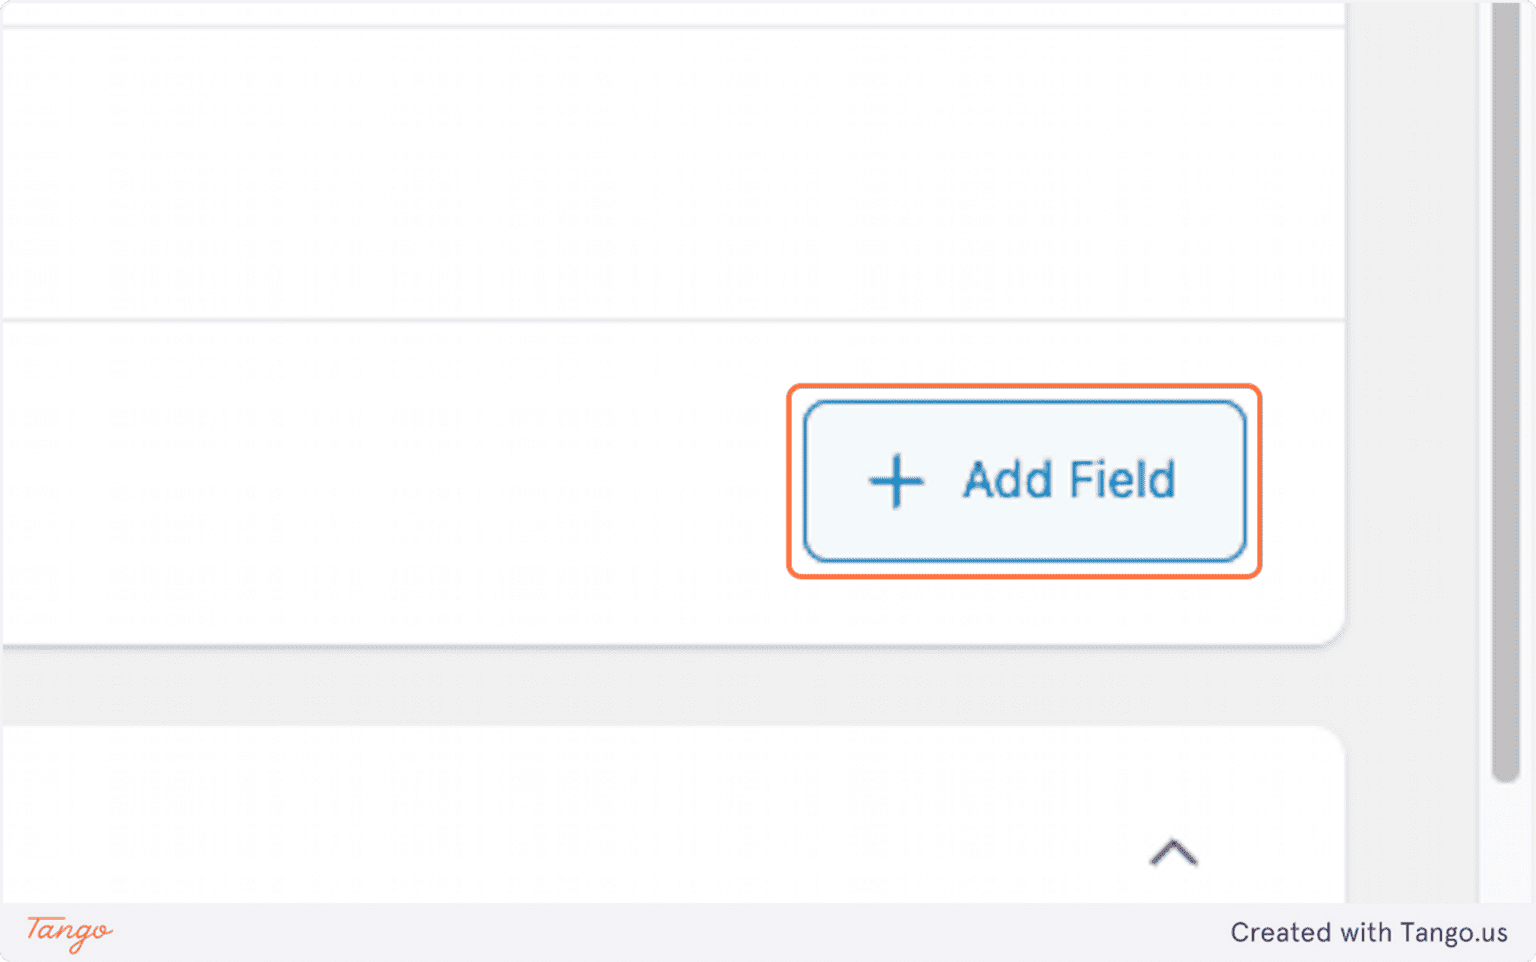Grab the vertical scrollbar thumb
Viewport: 1536px width, 962px height.
1505,390
